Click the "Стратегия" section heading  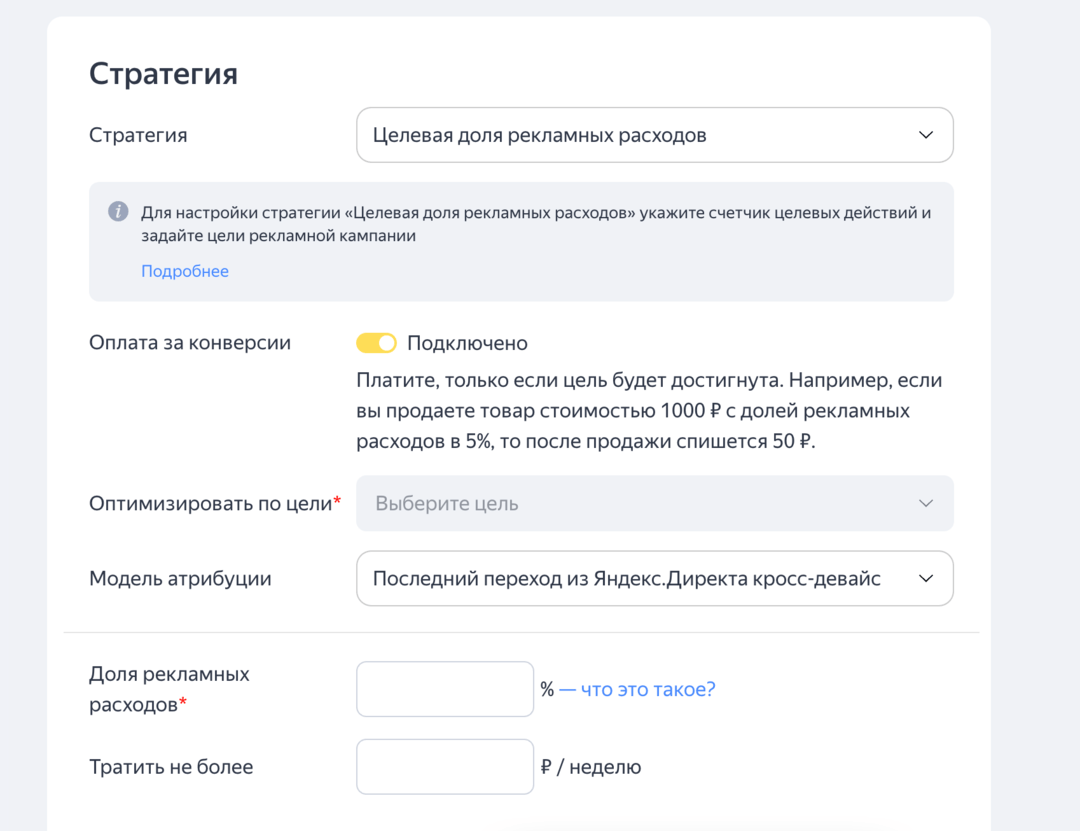[163, 72]
